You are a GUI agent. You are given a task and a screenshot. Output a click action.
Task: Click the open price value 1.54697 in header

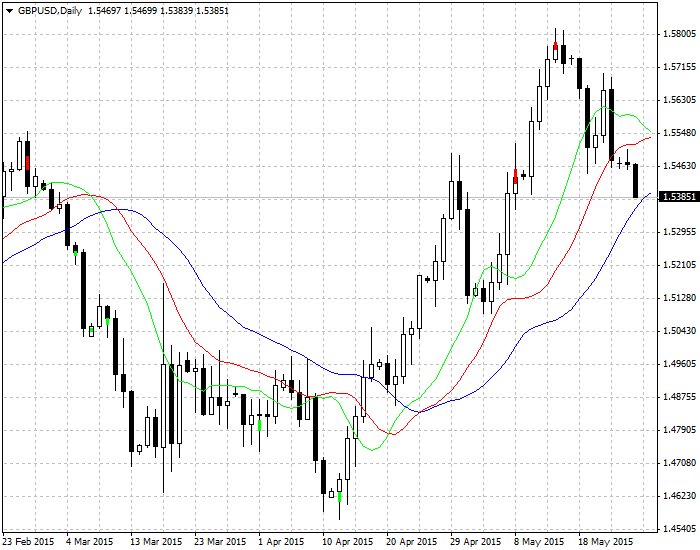coord(106,9)
